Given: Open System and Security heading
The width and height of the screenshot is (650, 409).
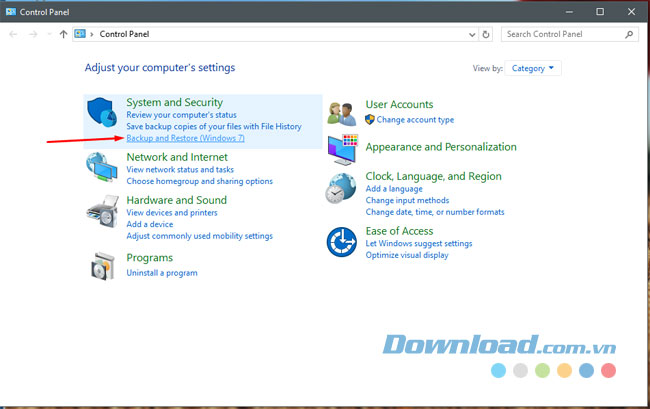Looking at the screenshot, I should click(x=175, y=102).
